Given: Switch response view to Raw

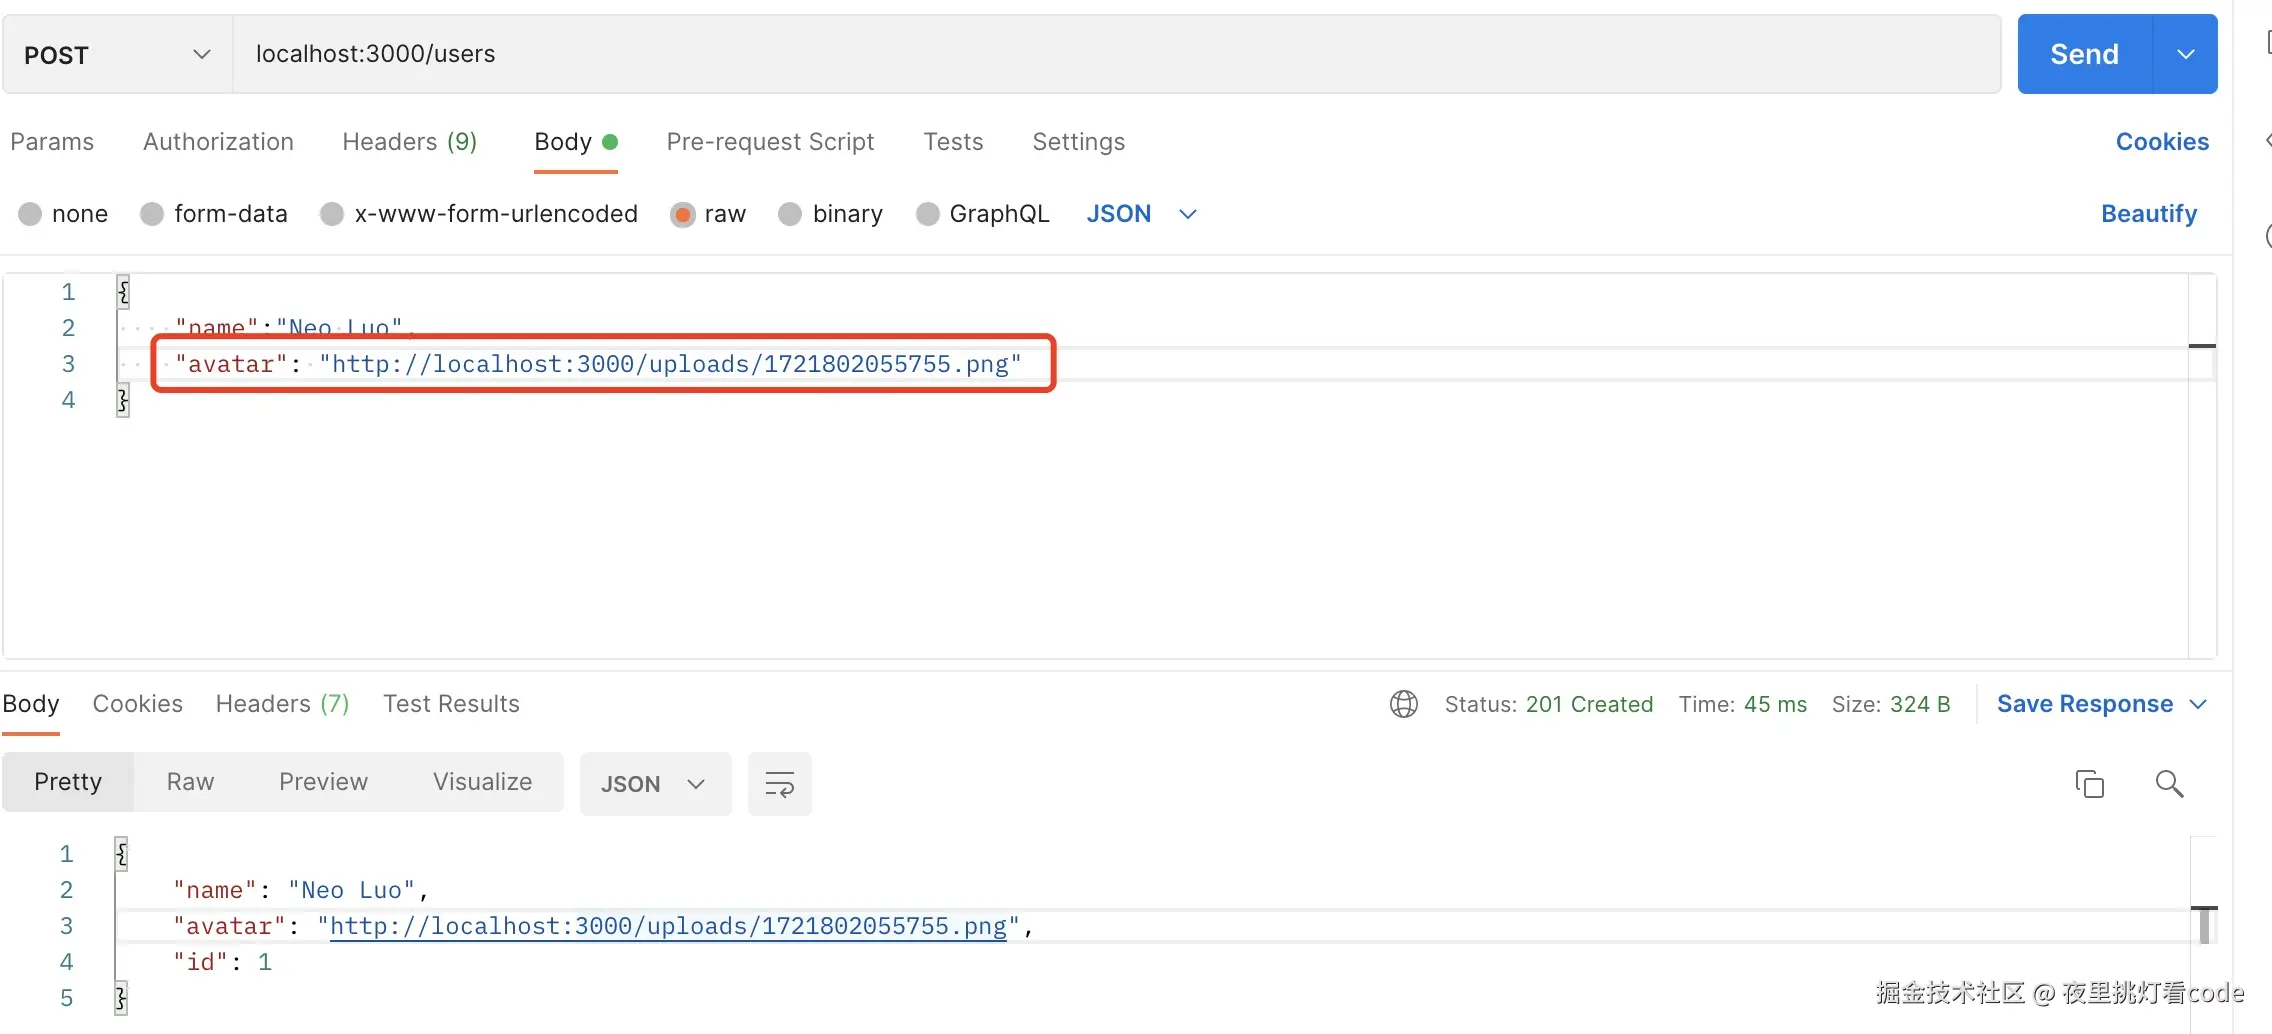Looking at the screenshot, I should (190, 782).
